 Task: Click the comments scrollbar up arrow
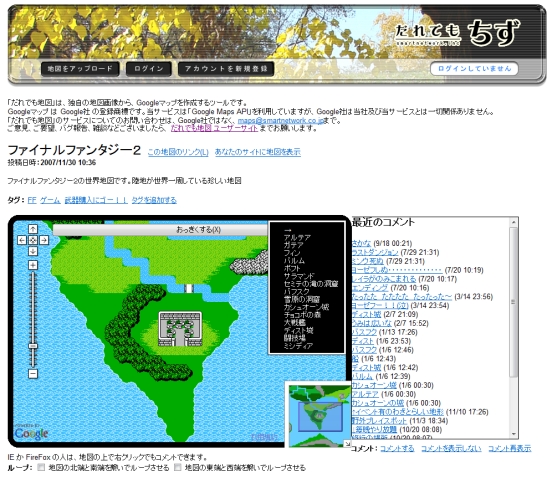pyautogui.click(x=514, y=222)
